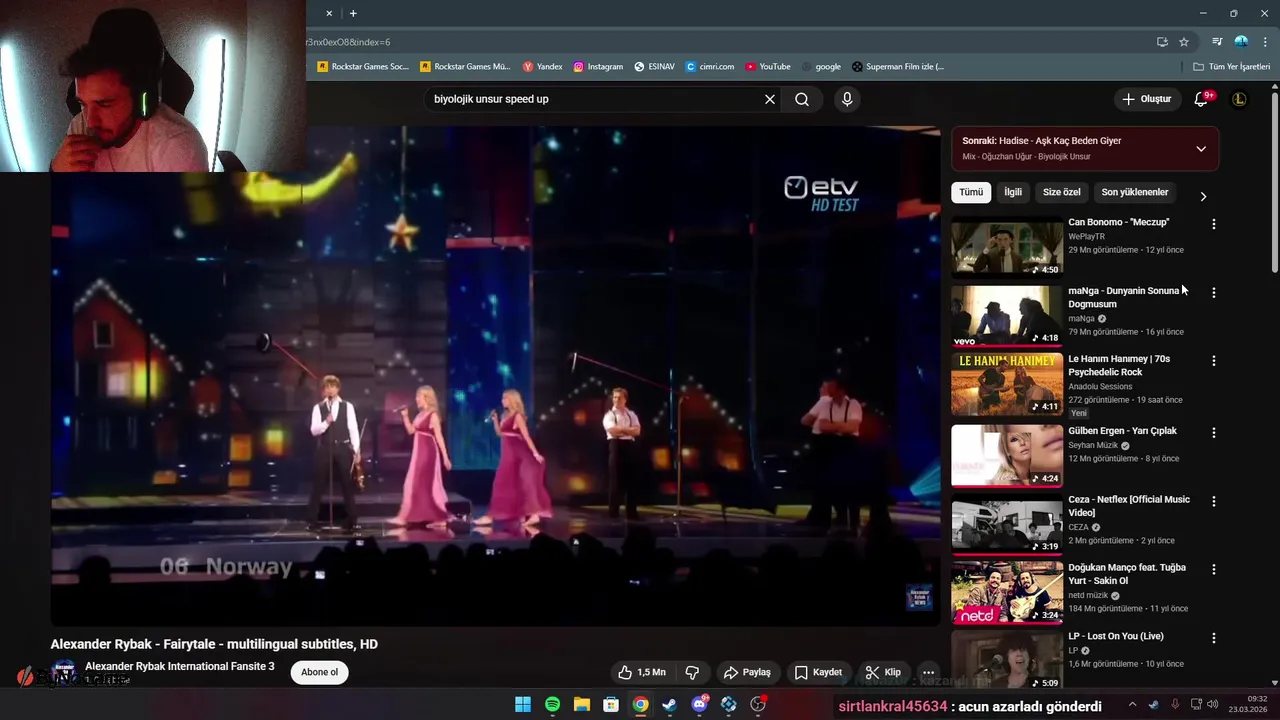Open Chrome three-dot menu

click(x=1265, y=42)
